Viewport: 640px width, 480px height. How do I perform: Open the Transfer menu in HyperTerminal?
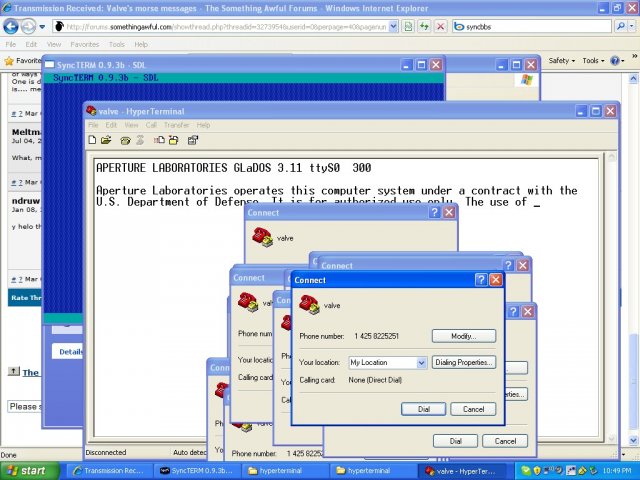[x=177, y=125]
